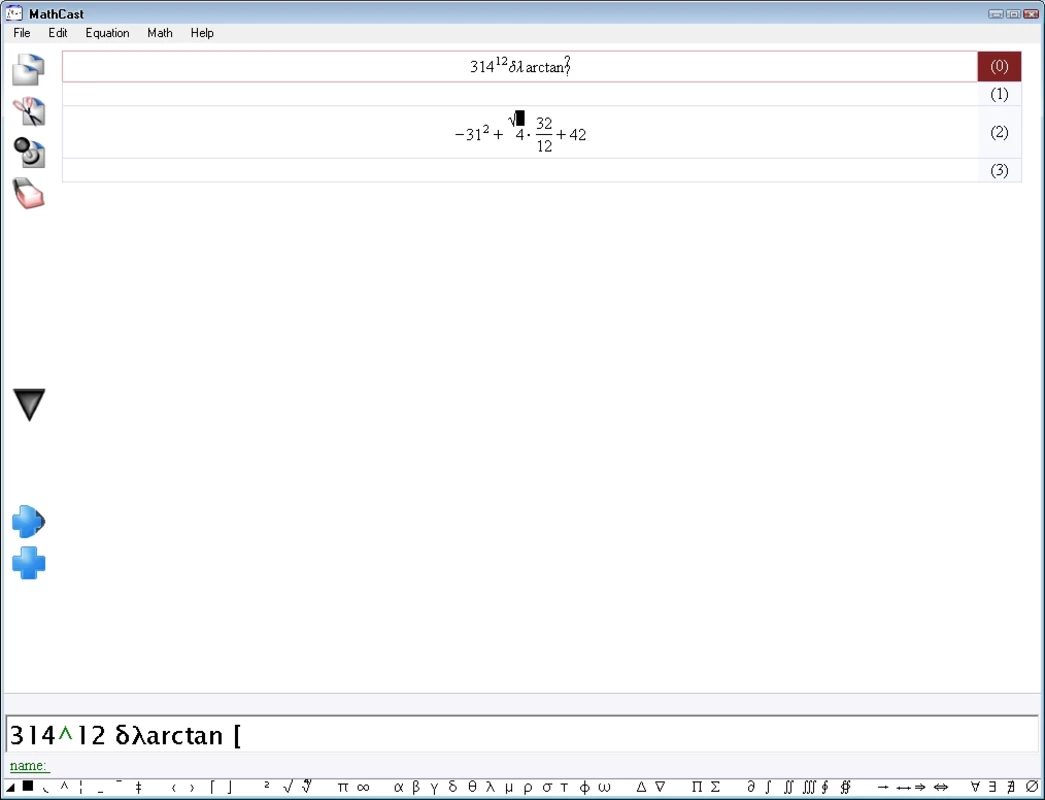
Task: Select equation row labeled (2)
Action: coord(999,132)
